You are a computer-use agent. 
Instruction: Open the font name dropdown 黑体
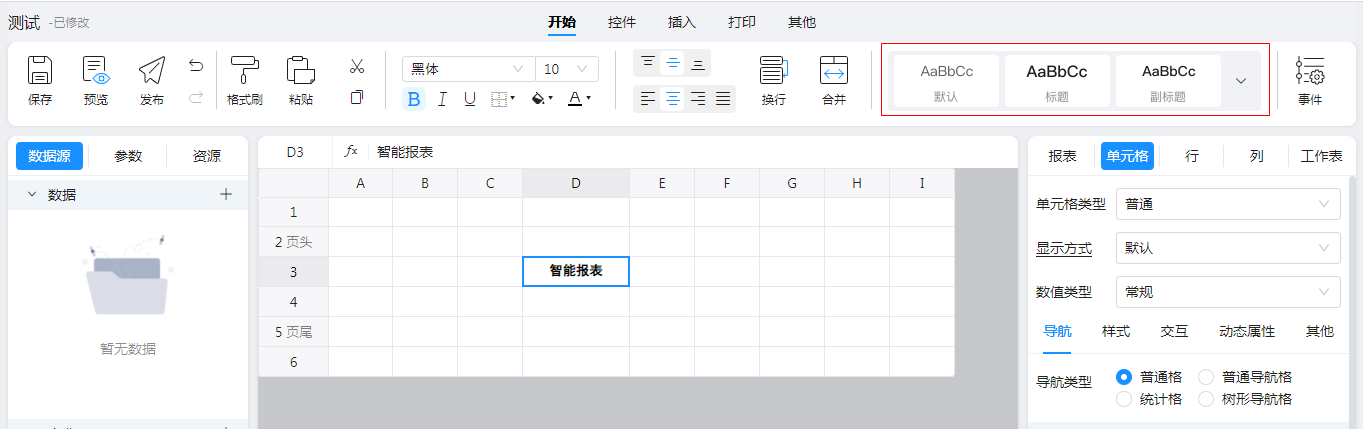click(468, 69)
